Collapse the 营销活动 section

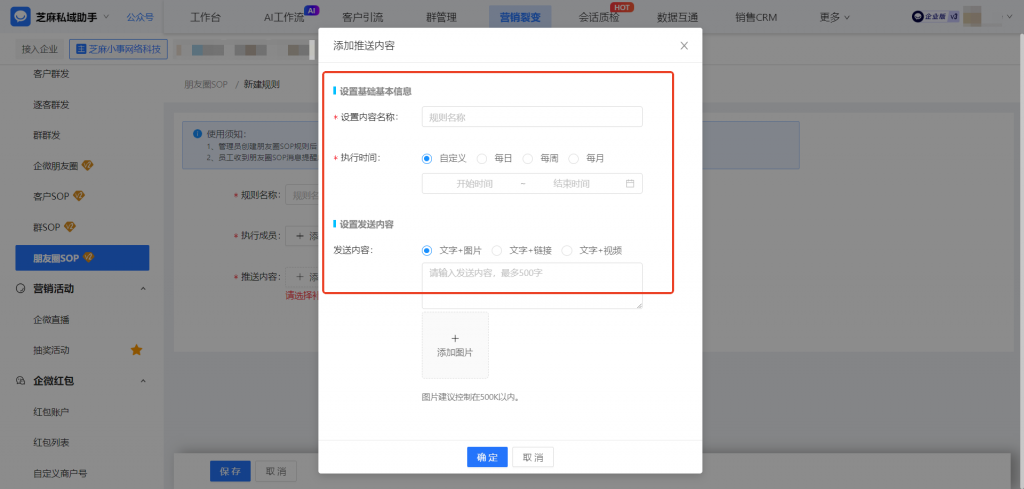pyautogui.click(x=144, y=289)
